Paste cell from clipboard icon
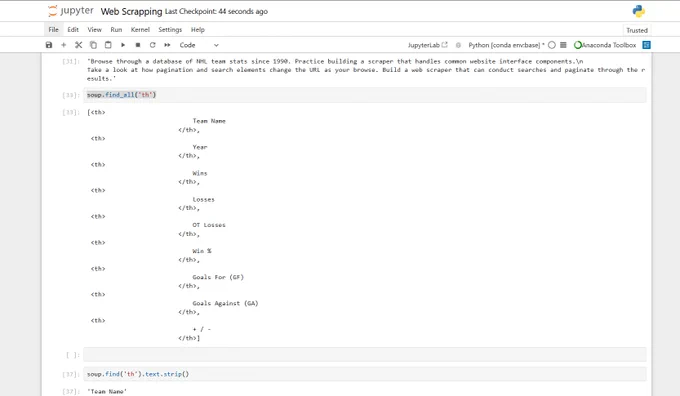Image resolution: width=680 pixels, height=396 pixels. coord(108,45)
